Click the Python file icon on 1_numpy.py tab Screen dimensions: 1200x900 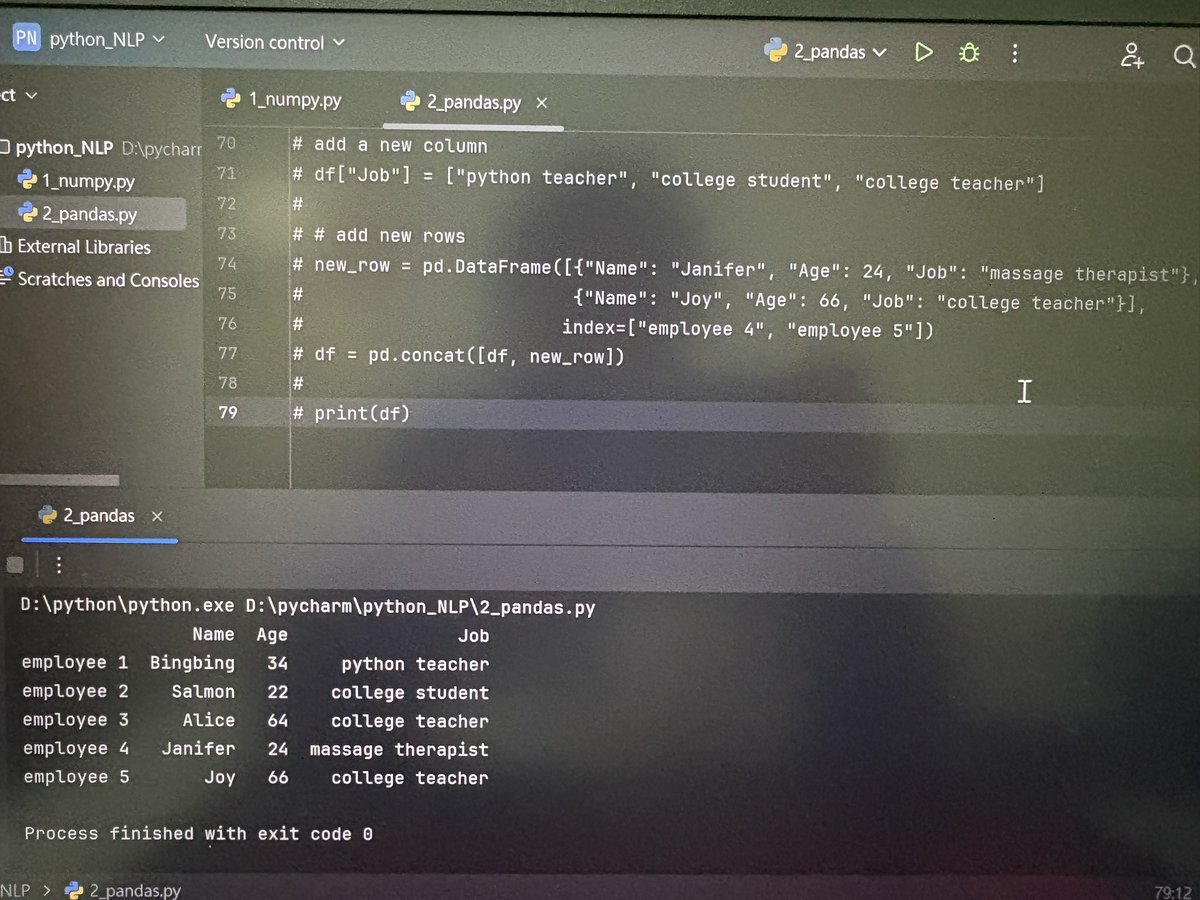click(231, 98)
